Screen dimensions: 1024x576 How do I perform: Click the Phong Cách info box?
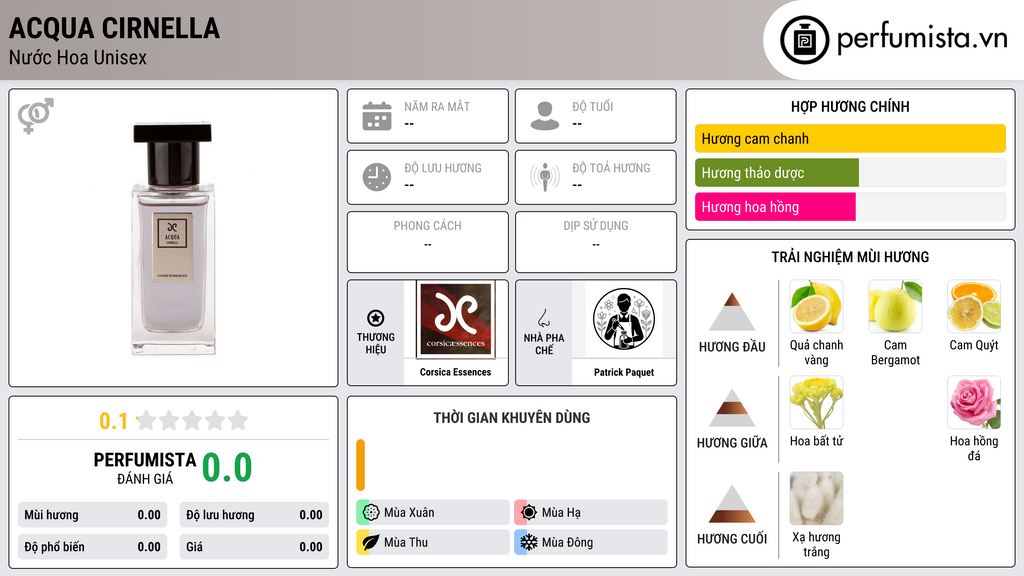click(428, 242)
